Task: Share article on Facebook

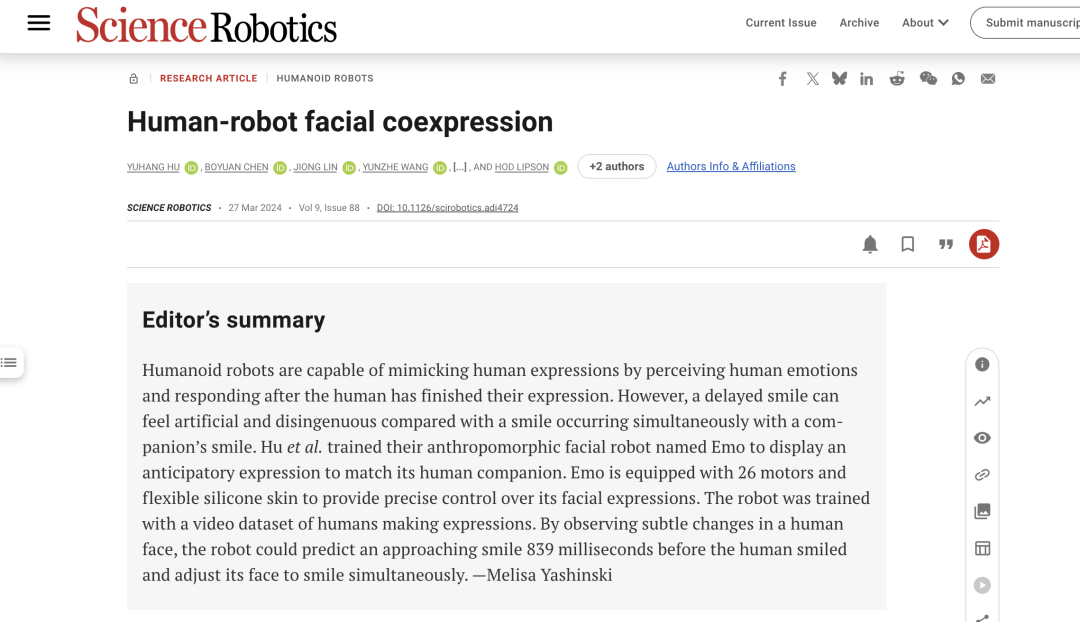Action: click(783, 79)
